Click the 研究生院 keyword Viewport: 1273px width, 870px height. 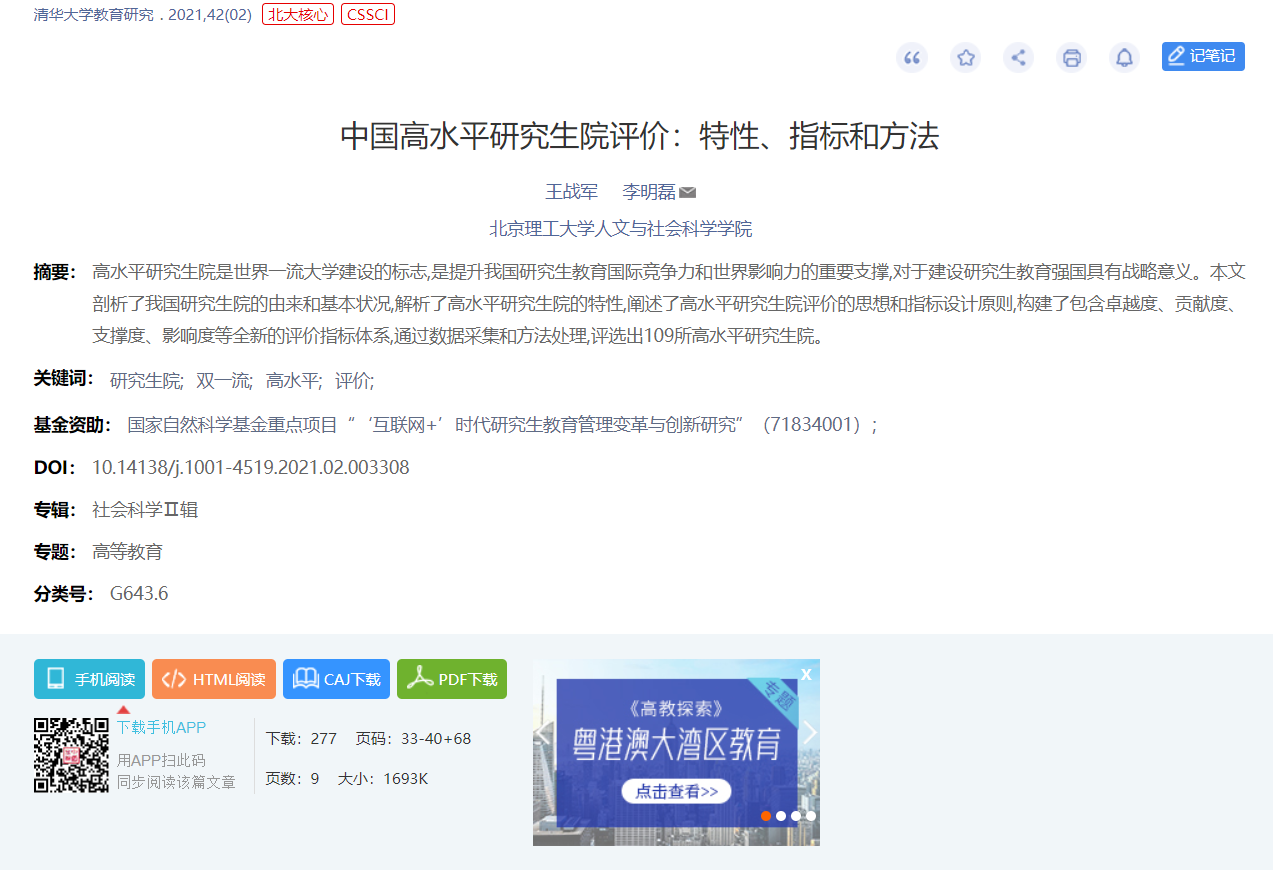tap(146, 380)
